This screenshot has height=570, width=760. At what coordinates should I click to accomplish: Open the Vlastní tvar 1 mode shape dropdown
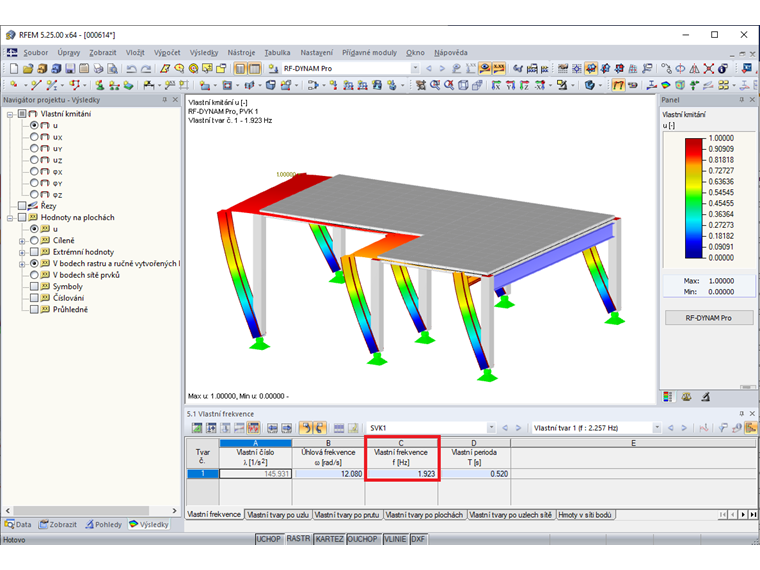(657, 428)
